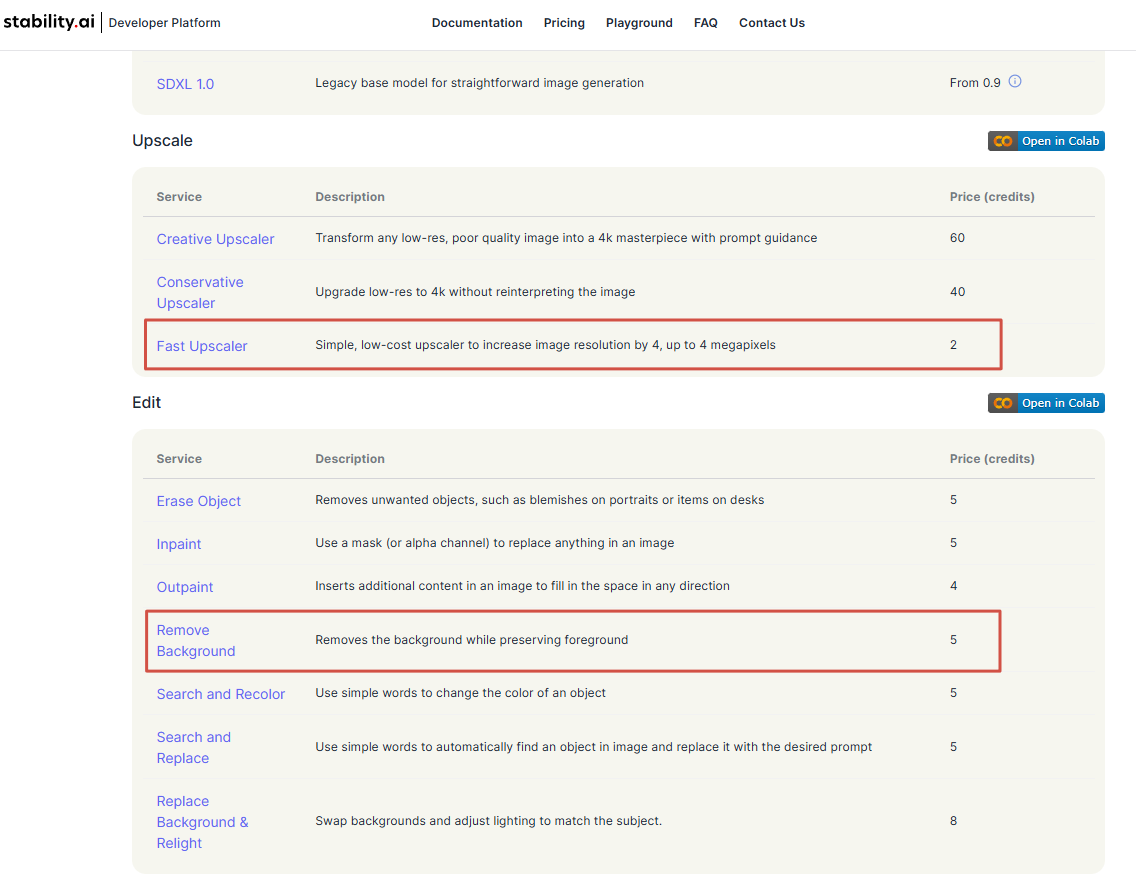
Task: Click the stability.ai logo
Action: [x=49, y=22]
